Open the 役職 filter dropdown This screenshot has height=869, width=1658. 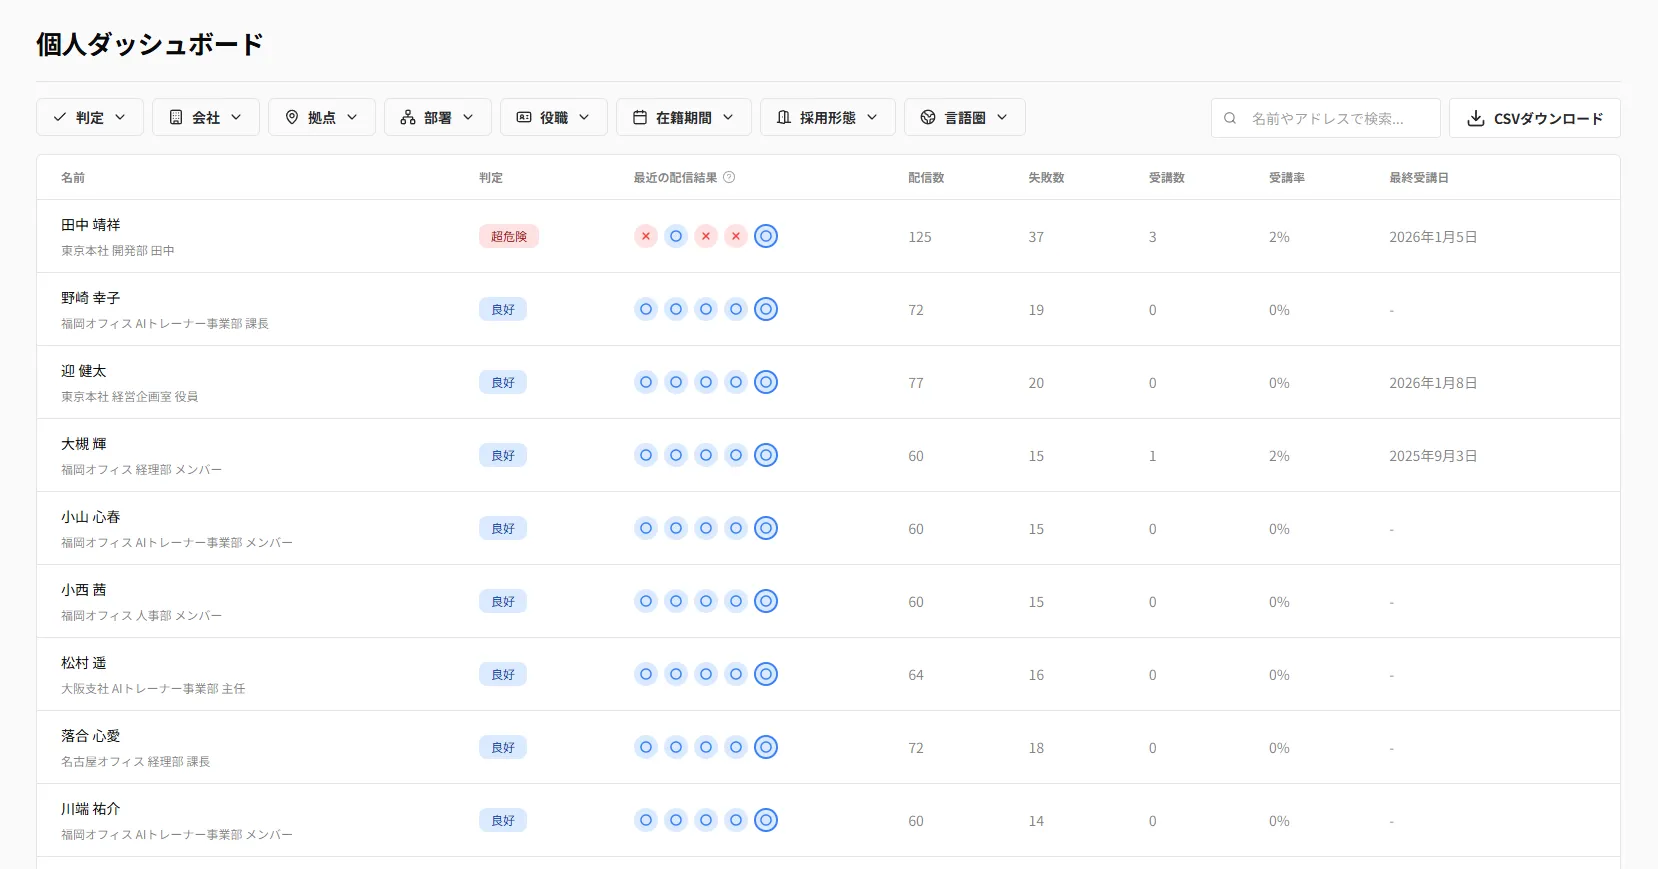coord(553,117)
